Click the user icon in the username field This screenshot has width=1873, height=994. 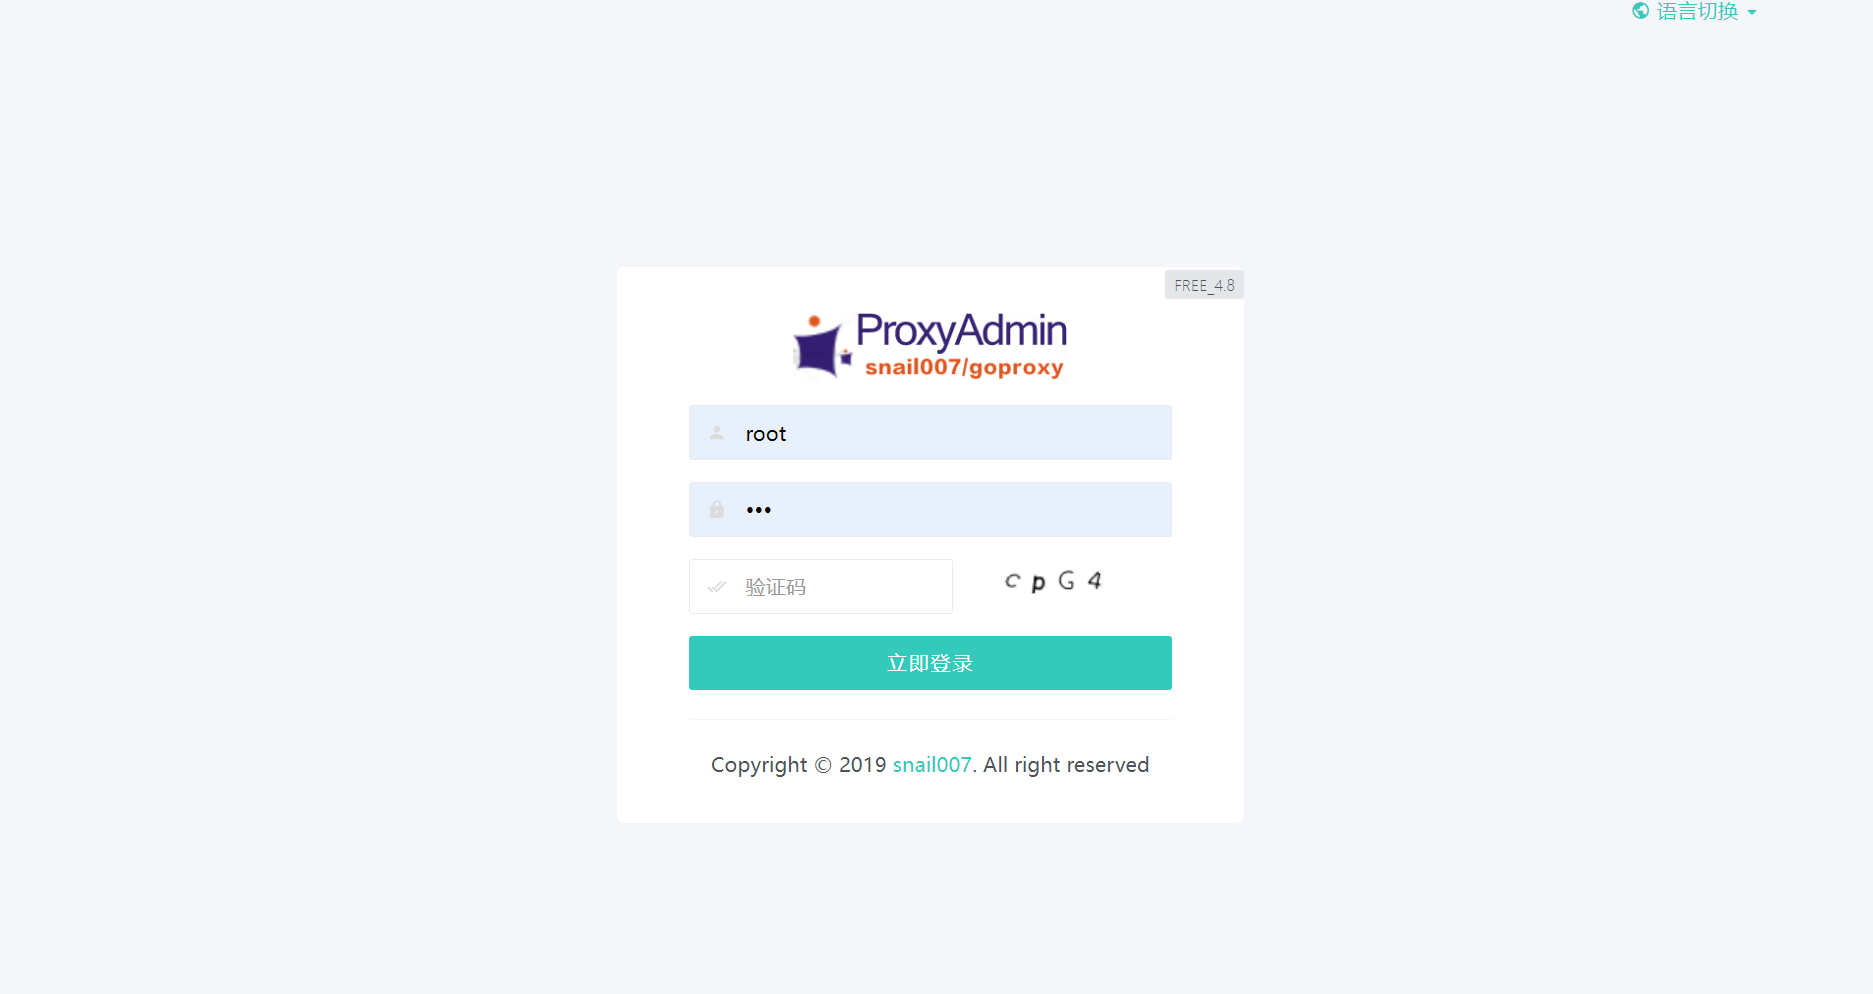[x=717, y=433]
